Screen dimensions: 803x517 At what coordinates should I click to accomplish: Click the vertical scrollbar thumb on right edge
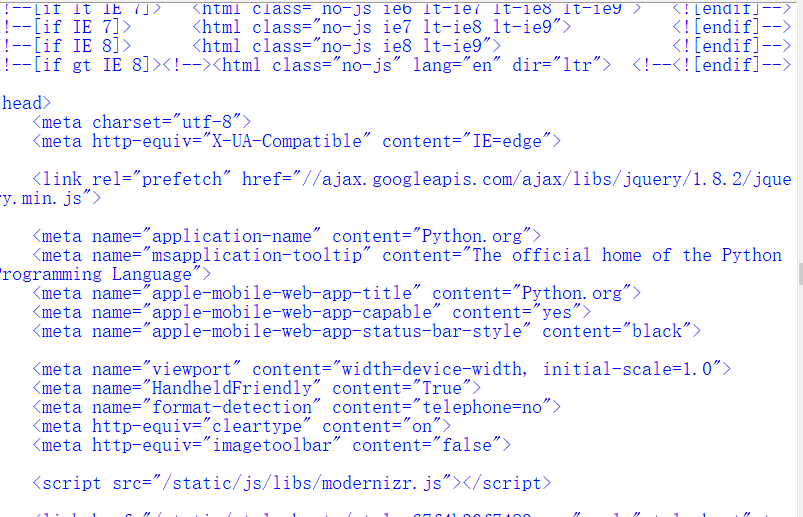800,273
